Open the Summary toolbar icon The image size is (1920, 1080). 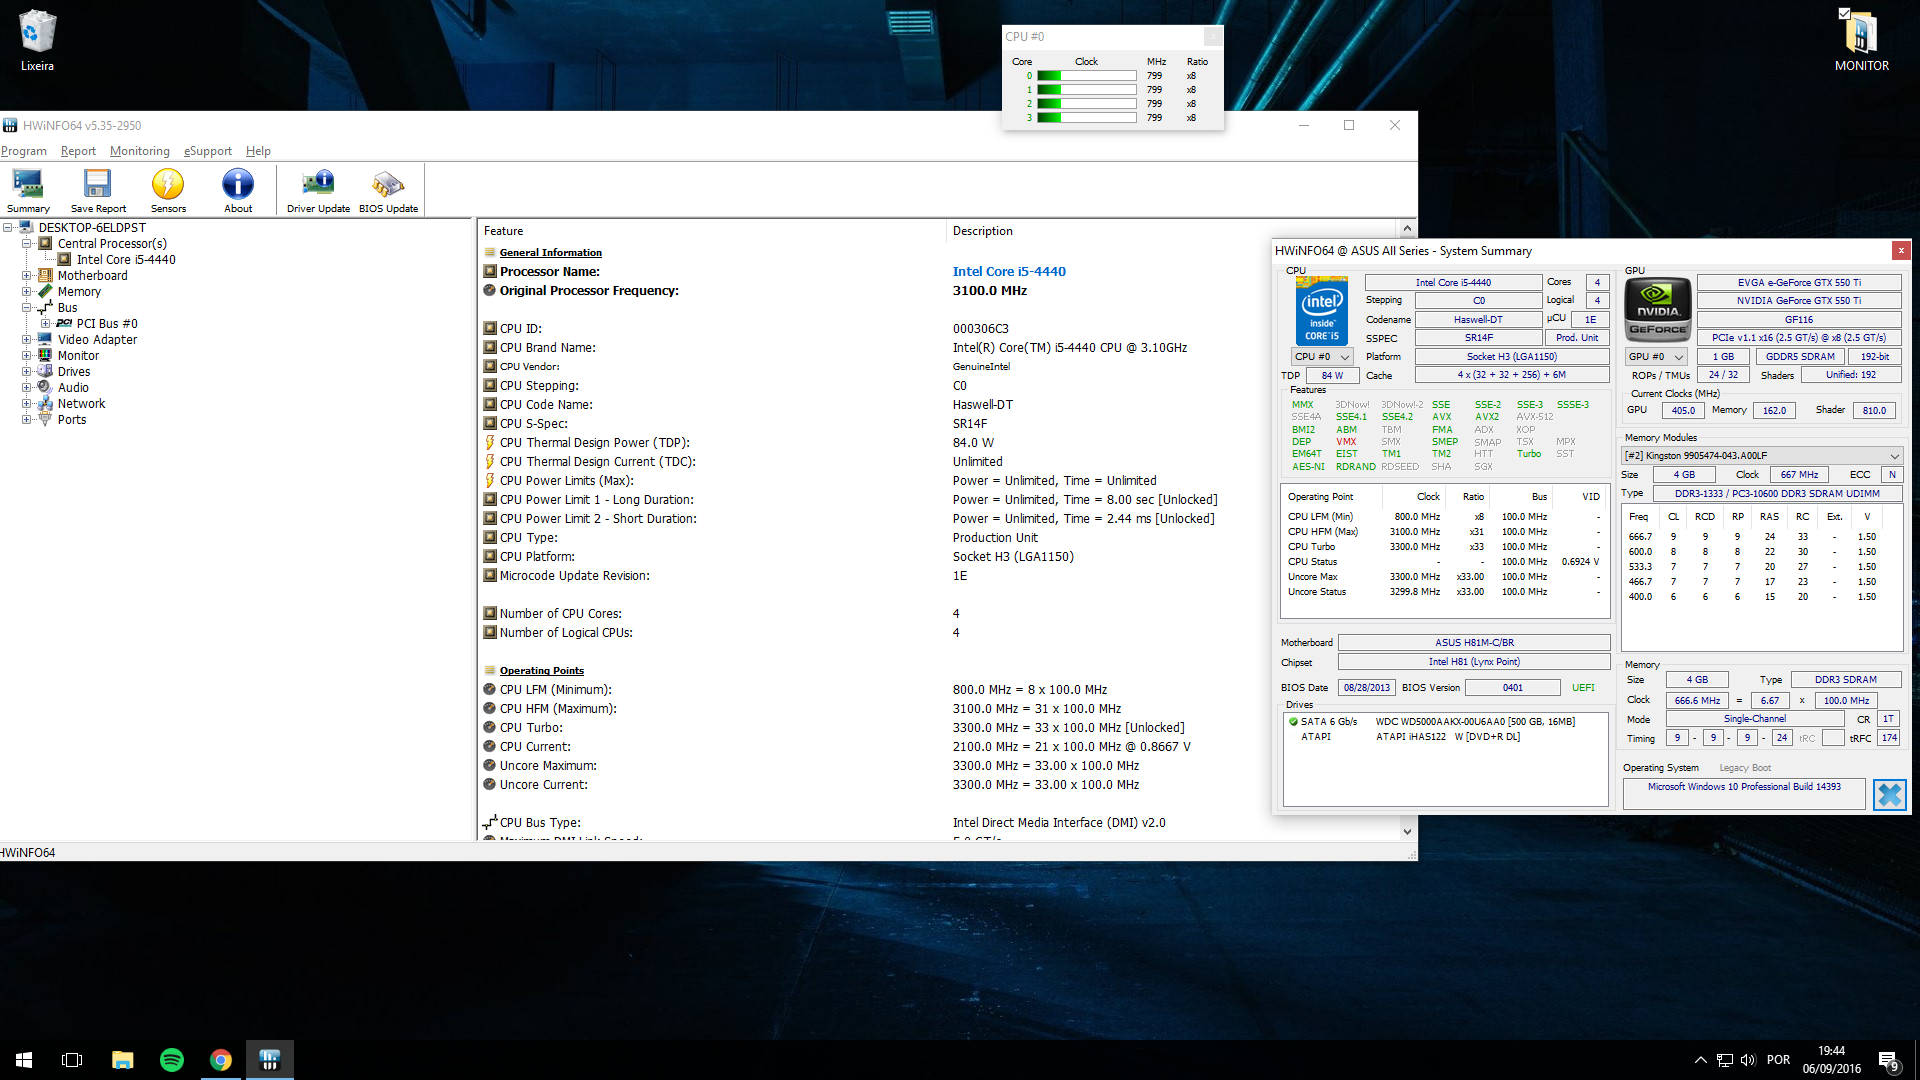tap(28, 190)
